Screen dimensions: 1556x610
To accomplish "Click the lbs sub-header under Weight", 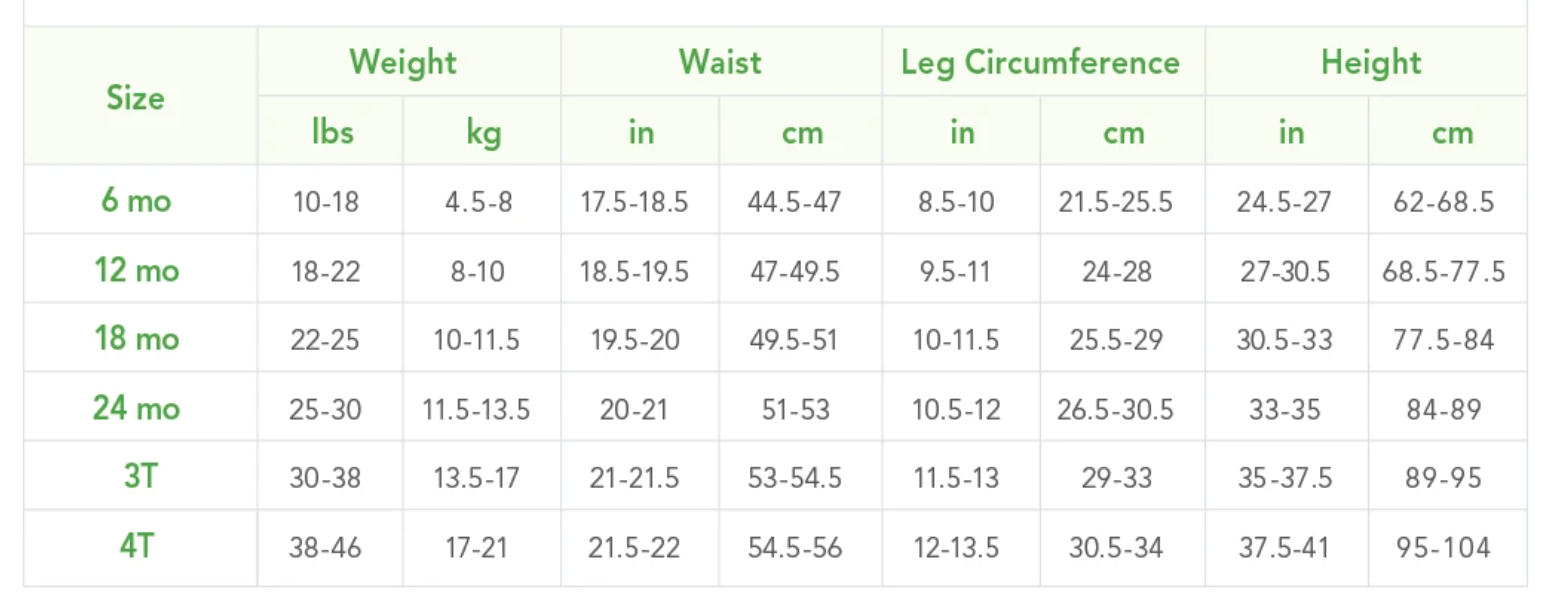I will [x=332, y=132].
